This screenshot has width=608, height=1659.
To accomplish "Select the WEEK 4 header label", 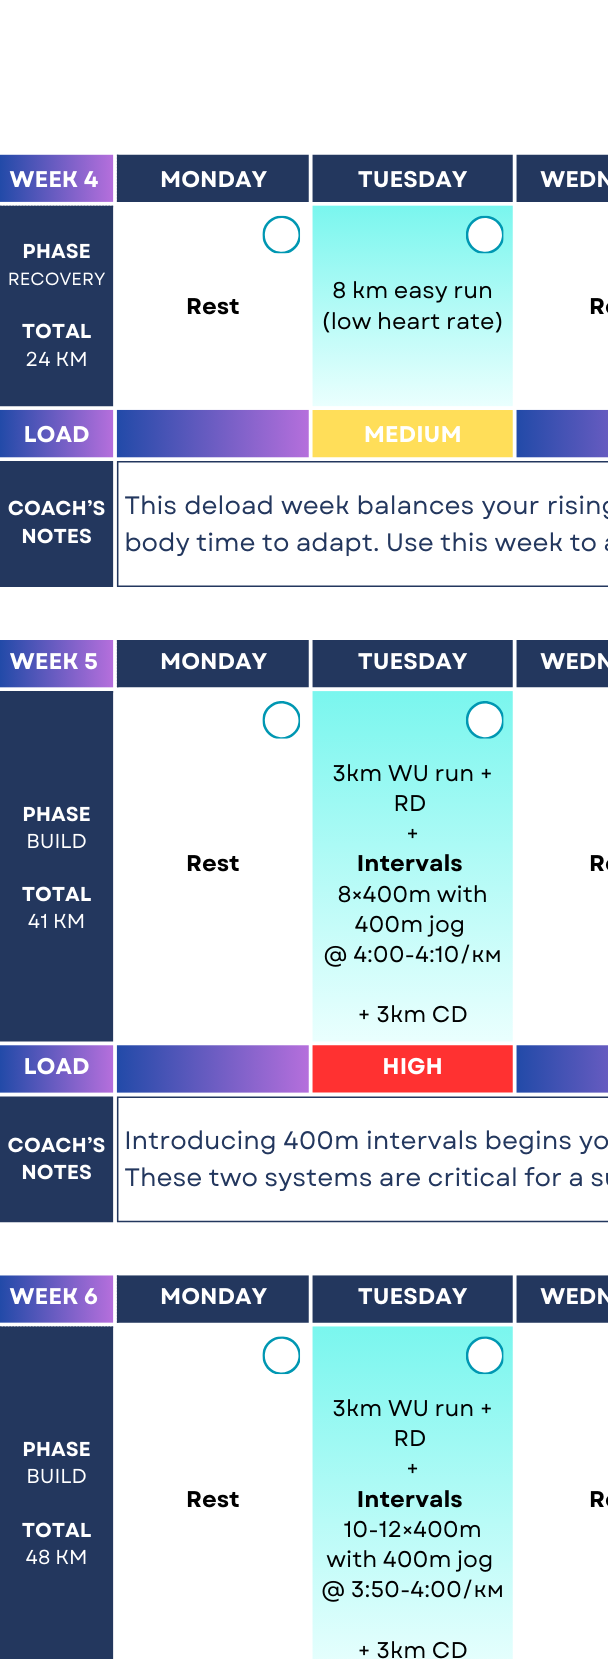I will click(x=55, y=180).
